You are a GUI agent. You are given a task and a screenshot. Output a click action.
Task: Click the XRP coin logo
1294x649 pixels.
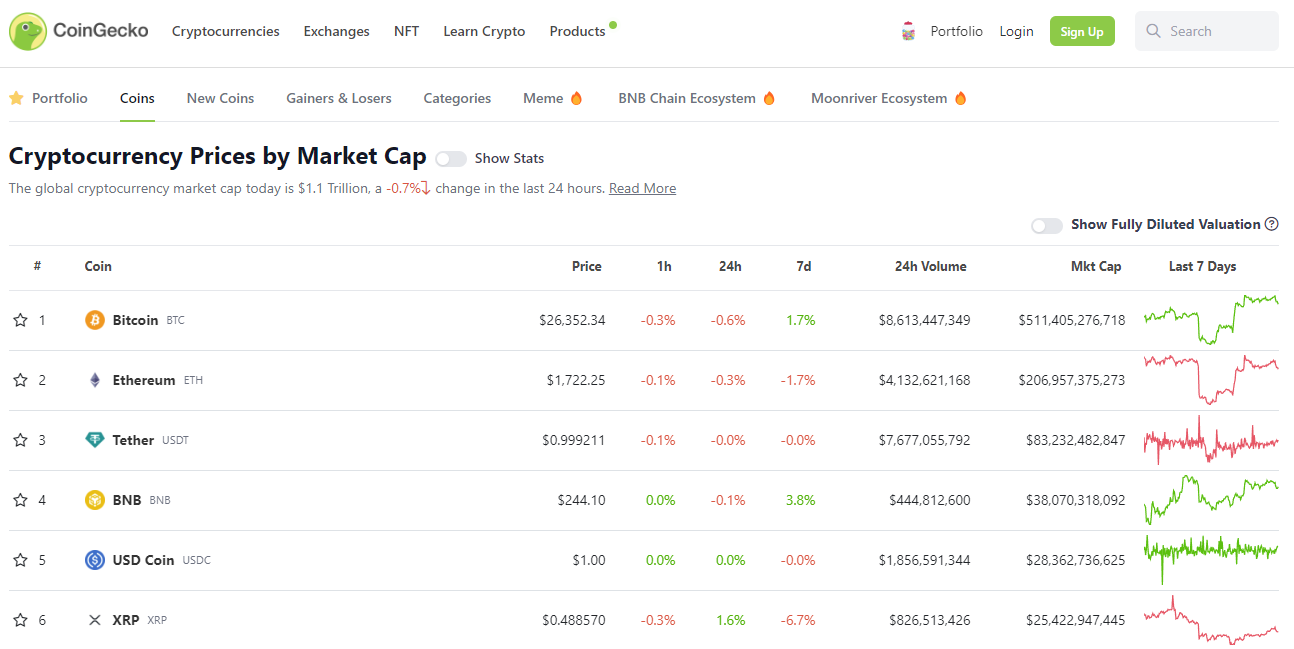pos(95,620)
